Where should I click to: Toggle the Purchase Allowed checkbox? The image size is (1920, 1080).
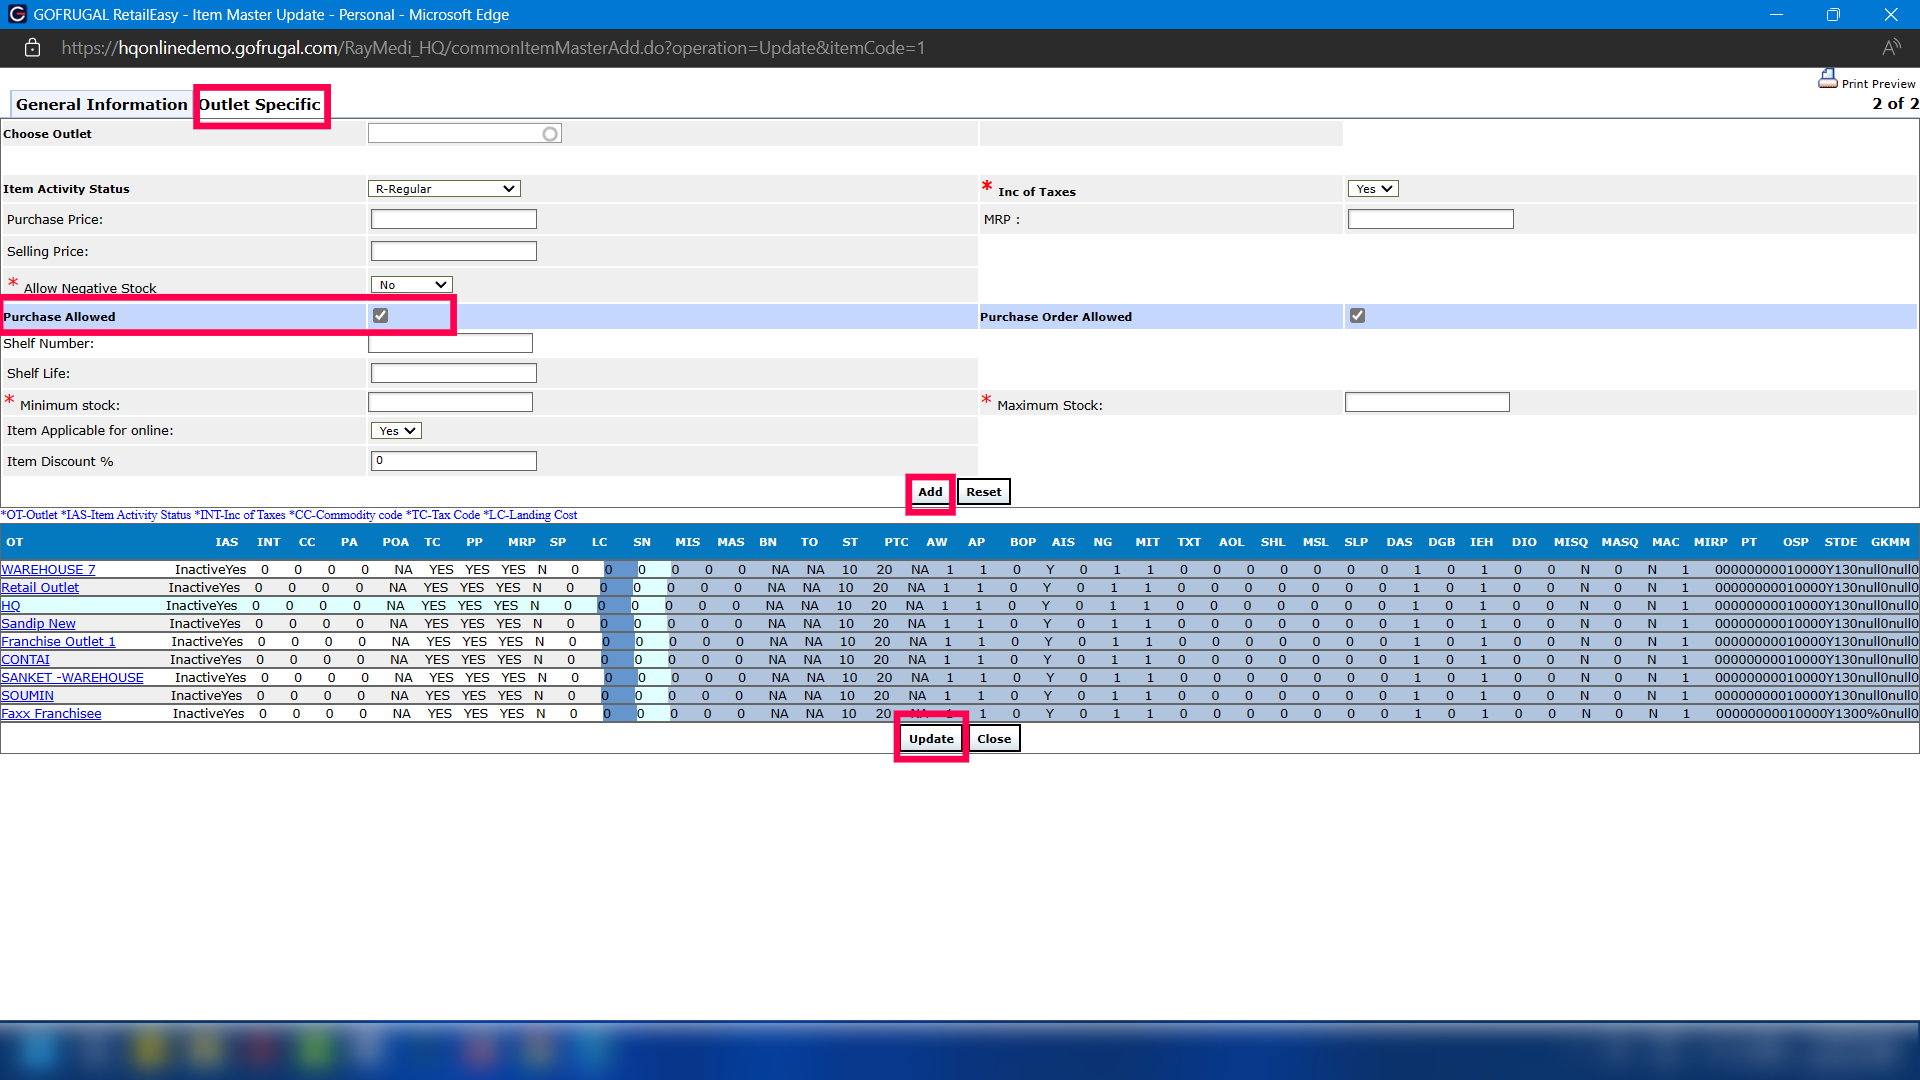click(381, 316)
